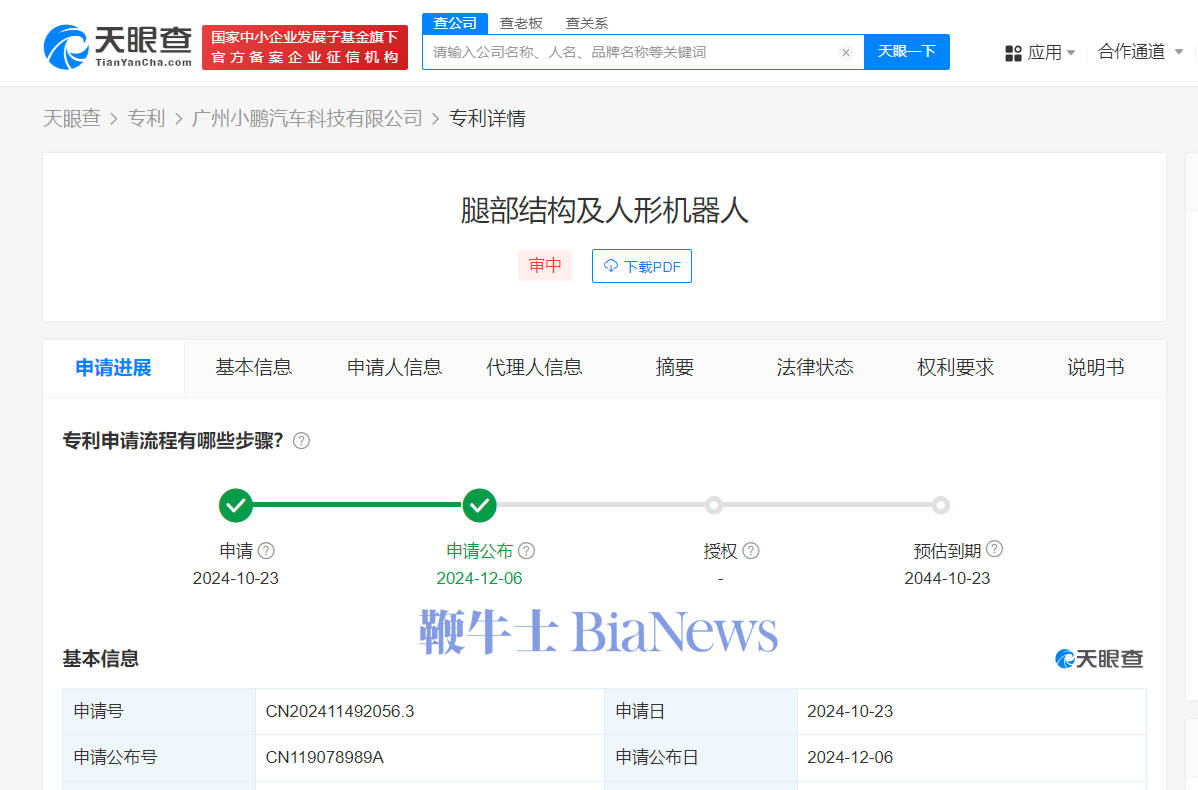Image resolution: width=1198 pixels, height=790 pixels.
Task: Open the 专利 breadcrumb link
Action: (146, 118)
